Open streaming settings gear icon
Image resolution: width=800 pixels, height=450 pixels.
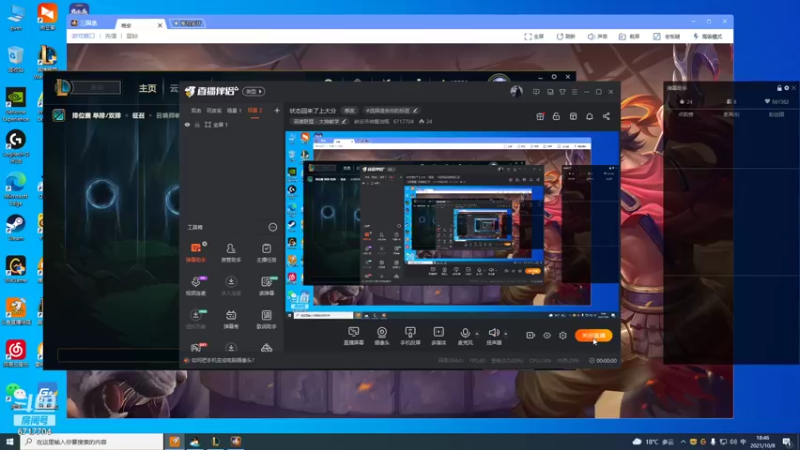pyautogui.click(x=563, y=335)
